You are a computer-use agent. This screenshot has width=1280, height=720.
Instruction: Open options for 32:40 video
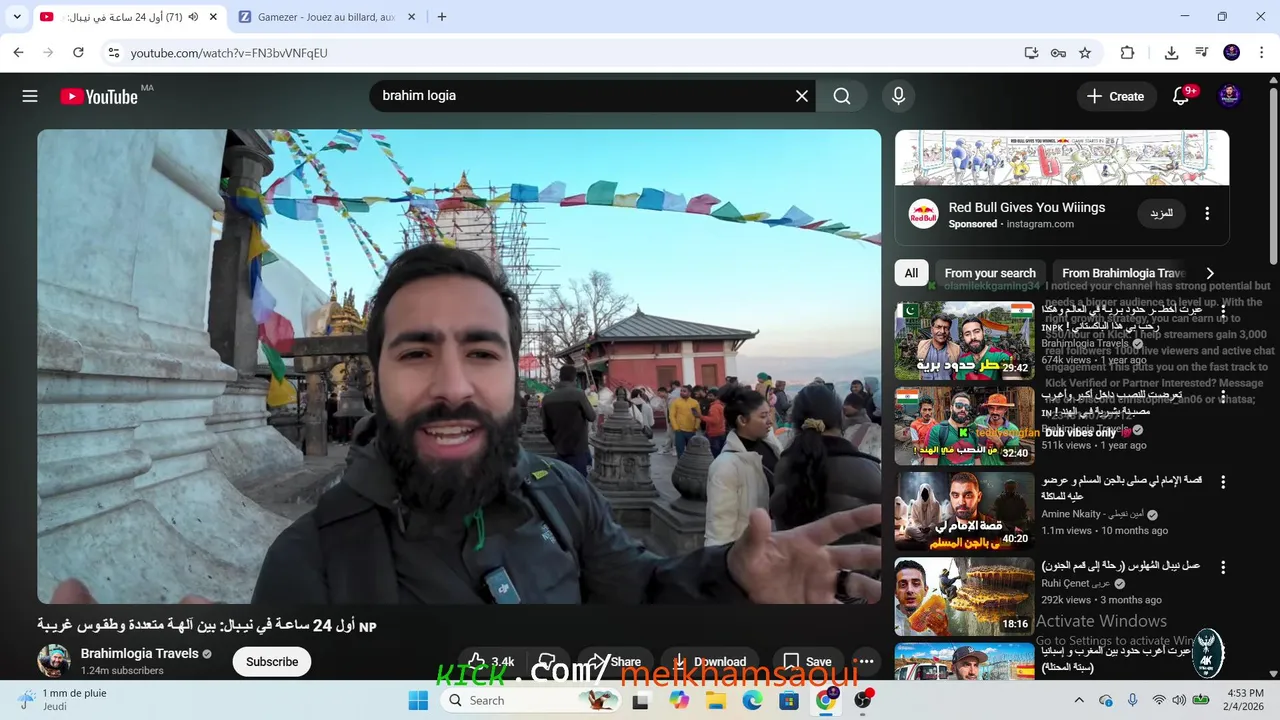[1222, 397]
